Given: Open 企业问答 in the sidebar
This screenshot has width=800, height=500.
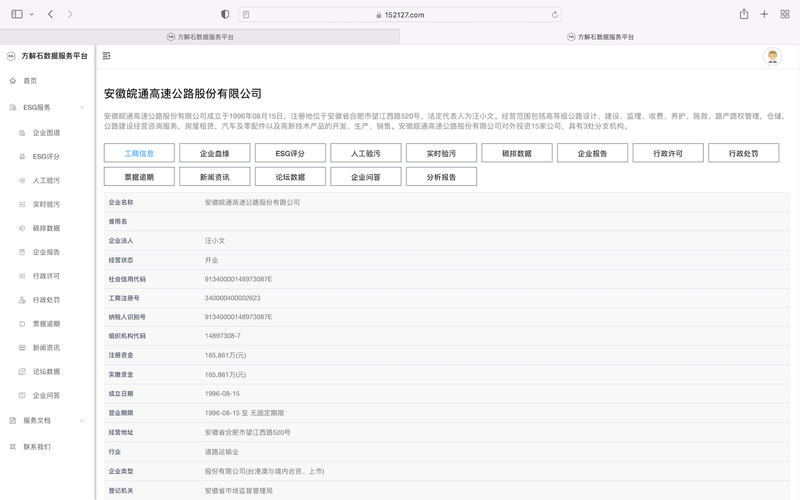Looking at the screenshot, I should click(x=47, y=395).
